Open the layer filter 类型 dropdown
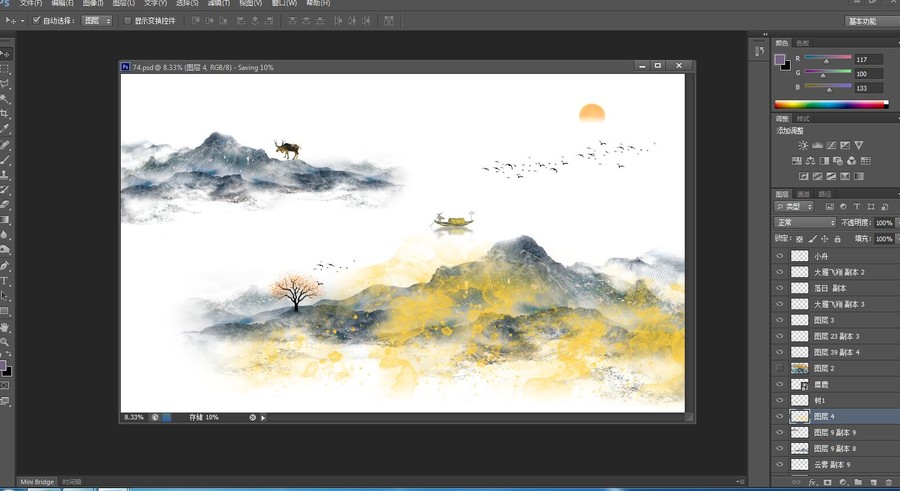This screenshot has width=900, height=491. click(794, 207)
